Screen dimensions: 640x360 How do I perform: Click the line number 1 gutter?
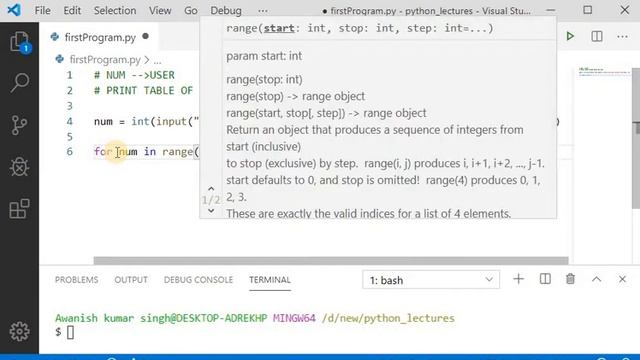tap(69, 75)
